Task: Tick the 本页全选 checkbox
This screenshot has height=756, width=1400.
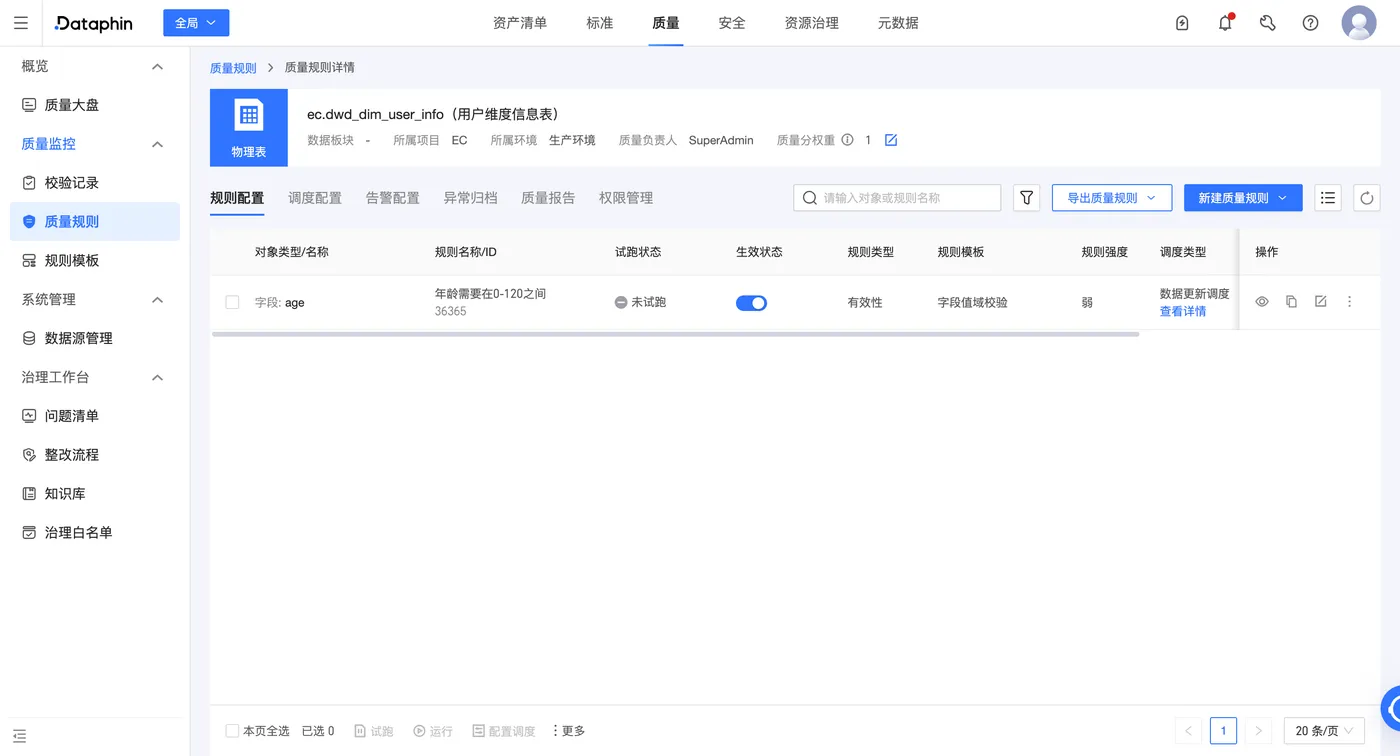Action: point(232,731)
